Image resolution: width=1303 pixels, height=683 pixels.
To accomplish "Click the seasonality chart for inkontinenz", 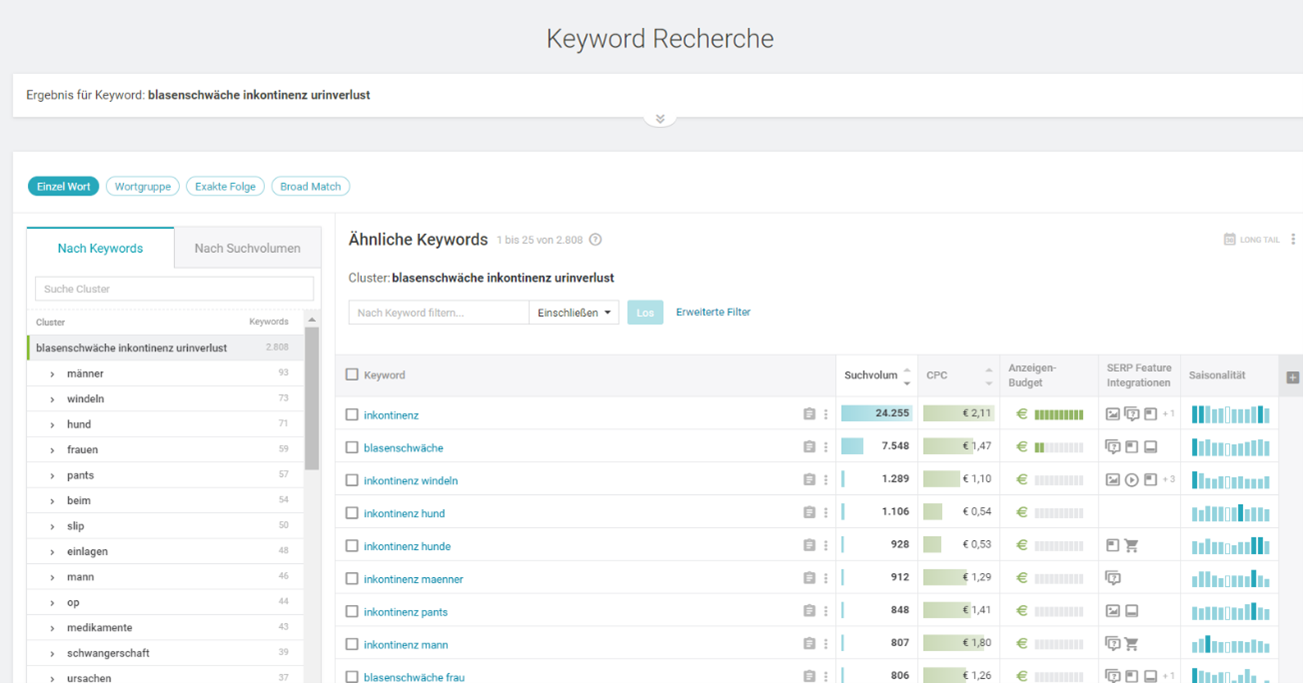I will click(x=1231, y=414).
